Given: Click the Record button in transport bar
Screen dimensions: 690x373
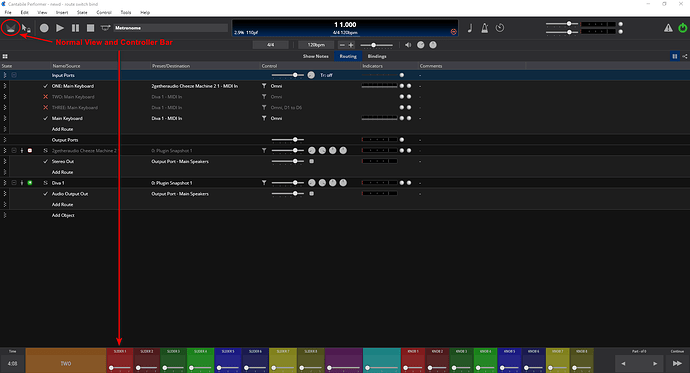Looking at the screenshot, I should coord(44,28).
